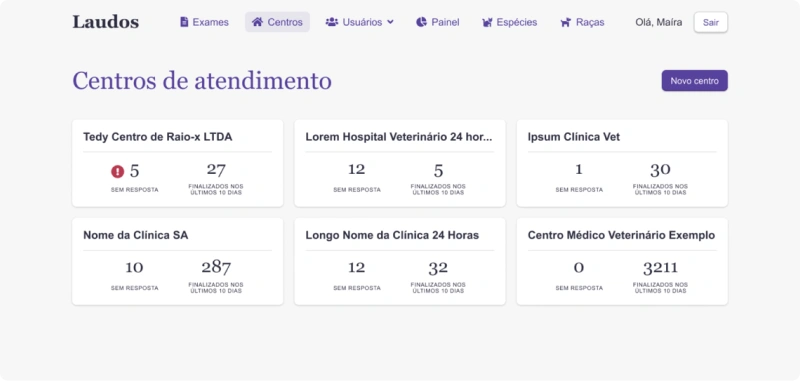Click SEM RESPOSTA label on Tedy card
The height and width of the screenshot is (381, 800).
point(135,190)
